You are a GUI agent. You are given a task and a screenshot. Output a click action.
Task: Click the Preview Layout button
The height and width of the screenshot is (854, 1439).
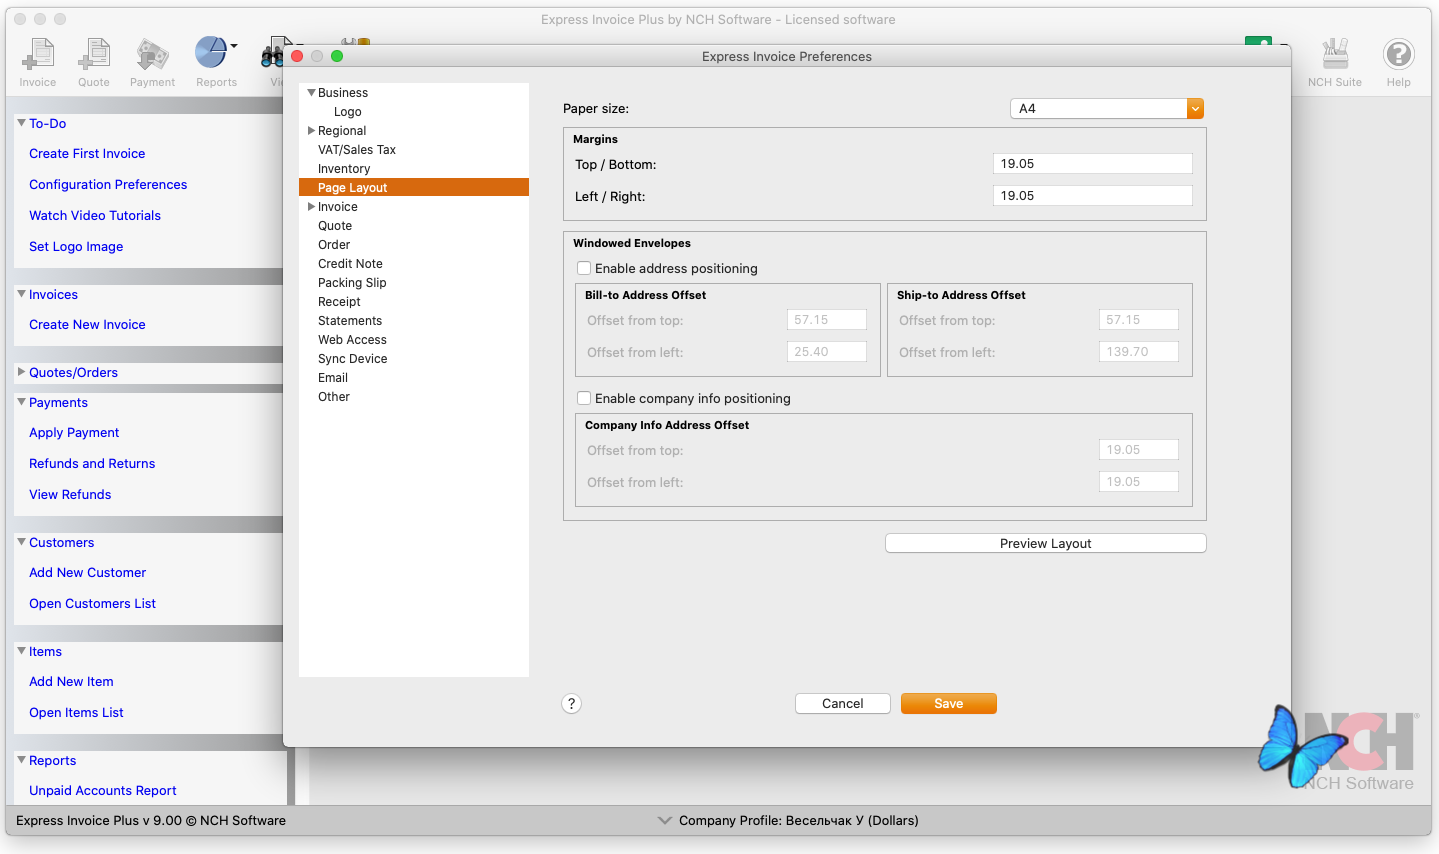[x=1045, y=543]
